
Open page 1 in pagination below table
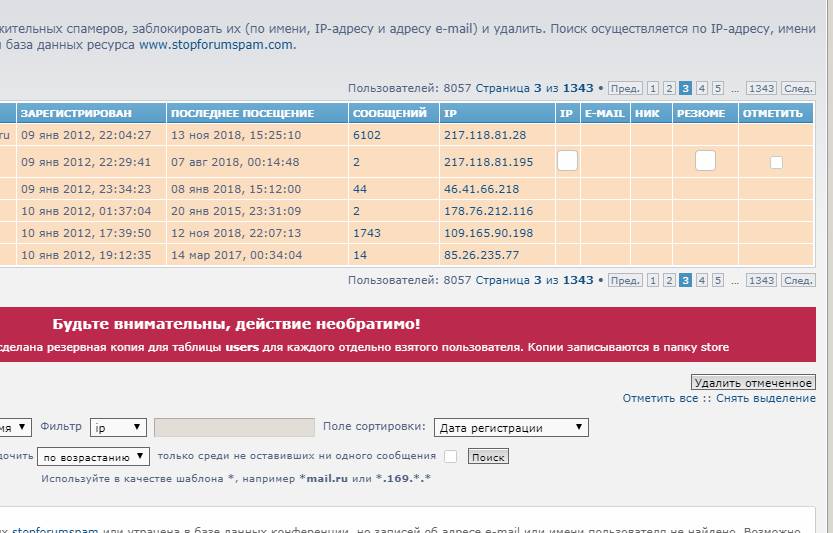(653, 280)
